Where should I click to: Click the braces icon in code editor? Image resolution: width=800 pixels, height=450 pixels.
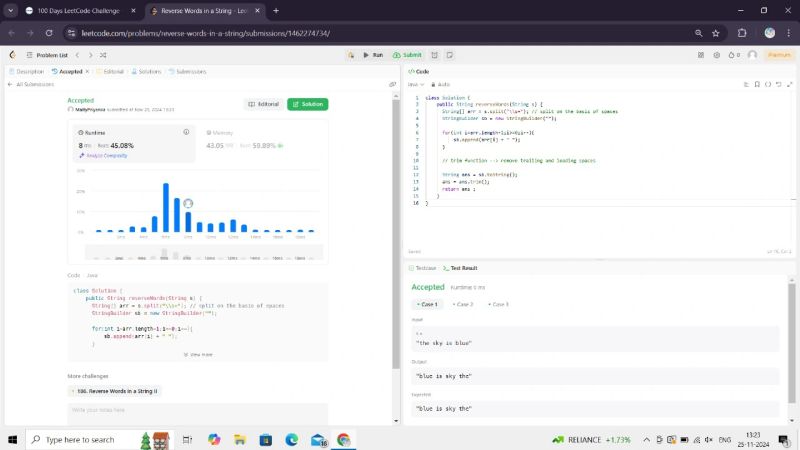point(768,85)
